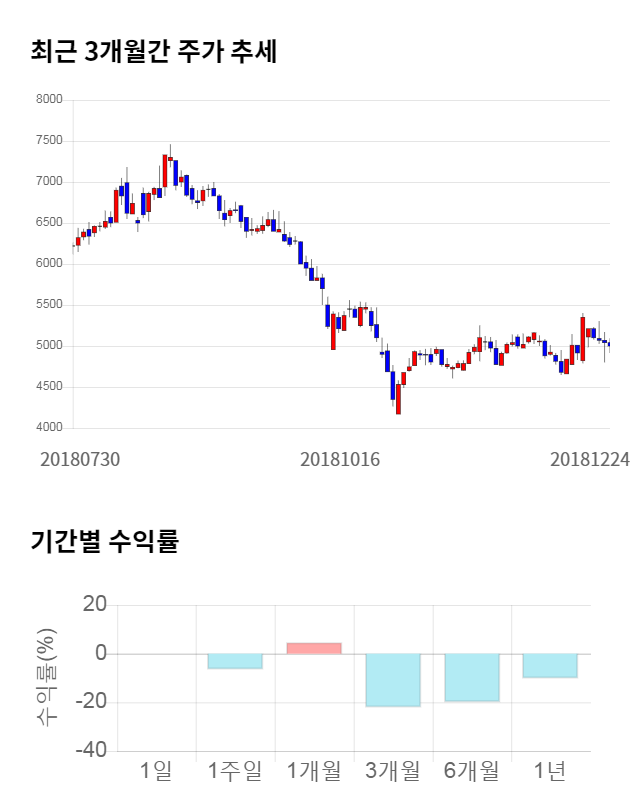Select the 6개월 return bar
This screenshot has width=640, height=810.
(x=472, y=677)
